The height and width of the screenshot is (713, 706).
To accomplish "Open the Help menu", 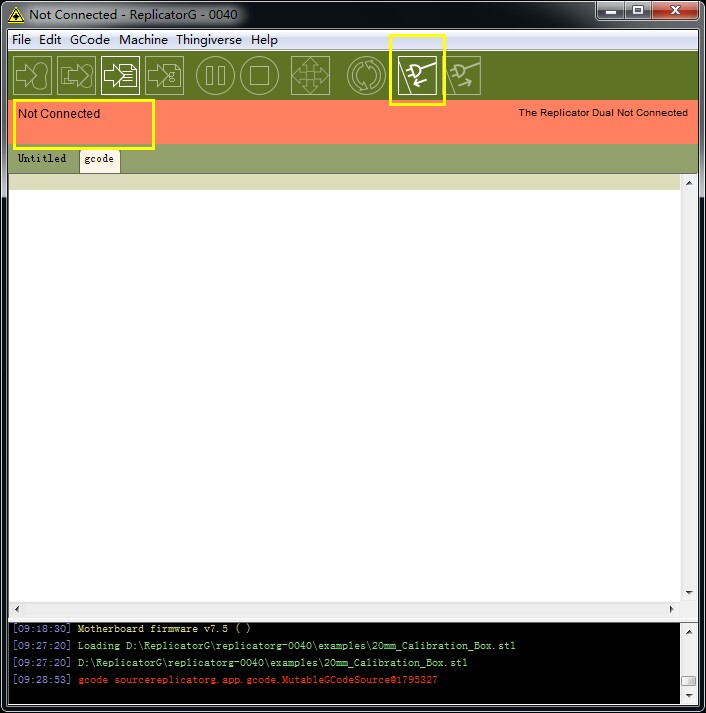I will coord(264,40).
